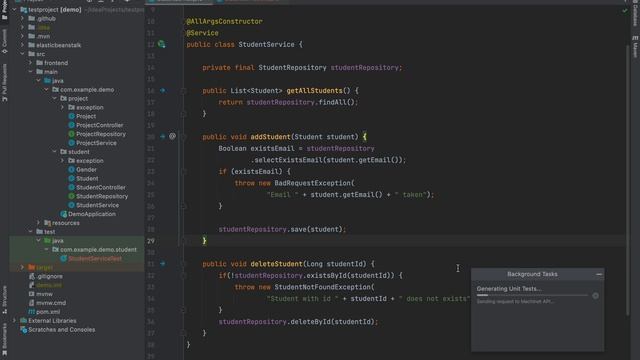Click the @ annotation gutter icon on the addStudent line
Viewport: 640px width, 360px height.
pos(172,136)
